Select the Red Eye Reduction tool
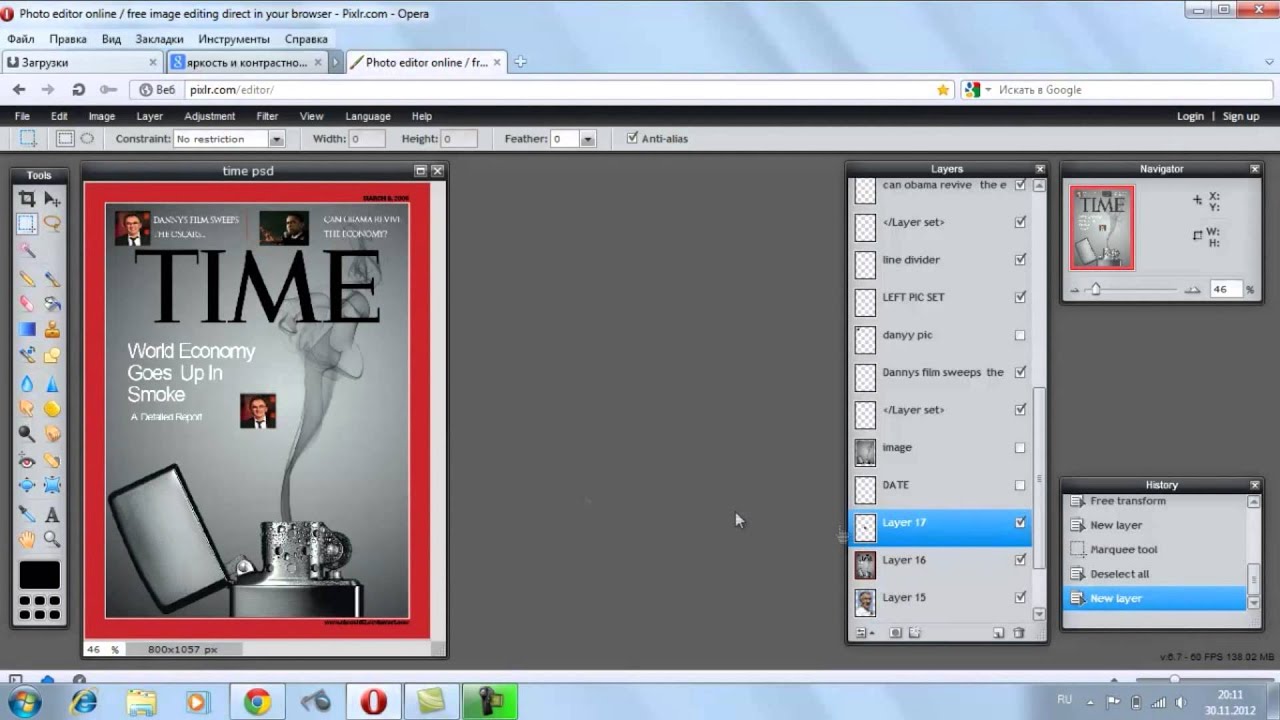1280x720 pixels. (x=27, y=460)
